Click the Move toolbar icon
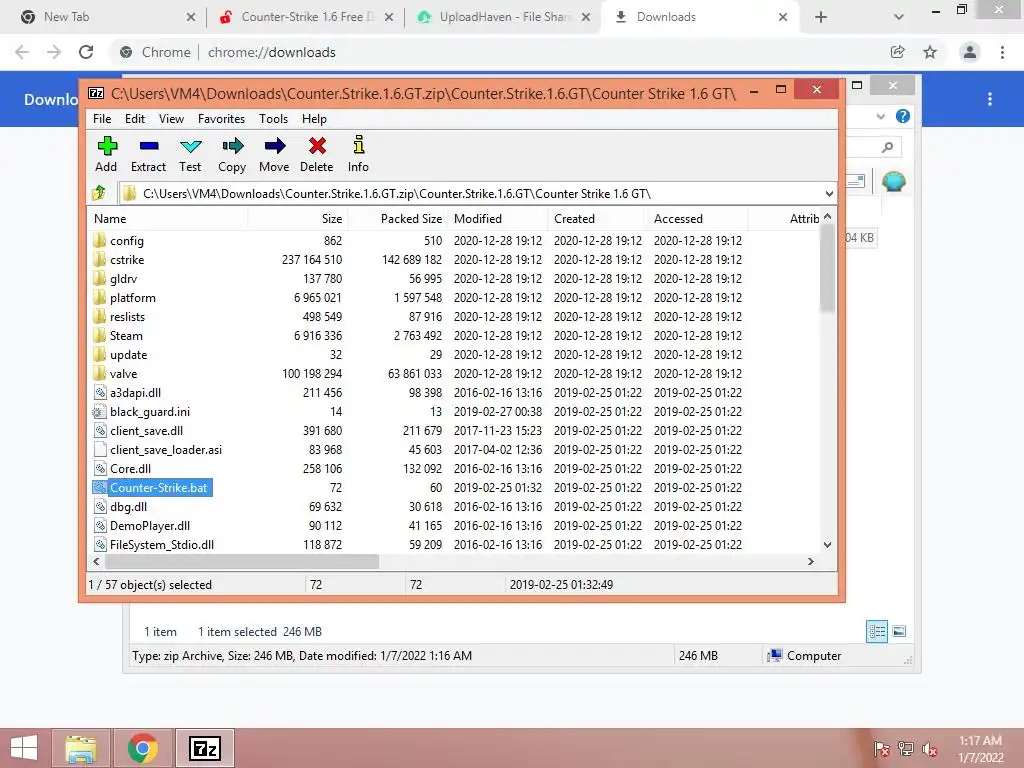The width and height of the screenshot is (1024, 768). (274, 146)
